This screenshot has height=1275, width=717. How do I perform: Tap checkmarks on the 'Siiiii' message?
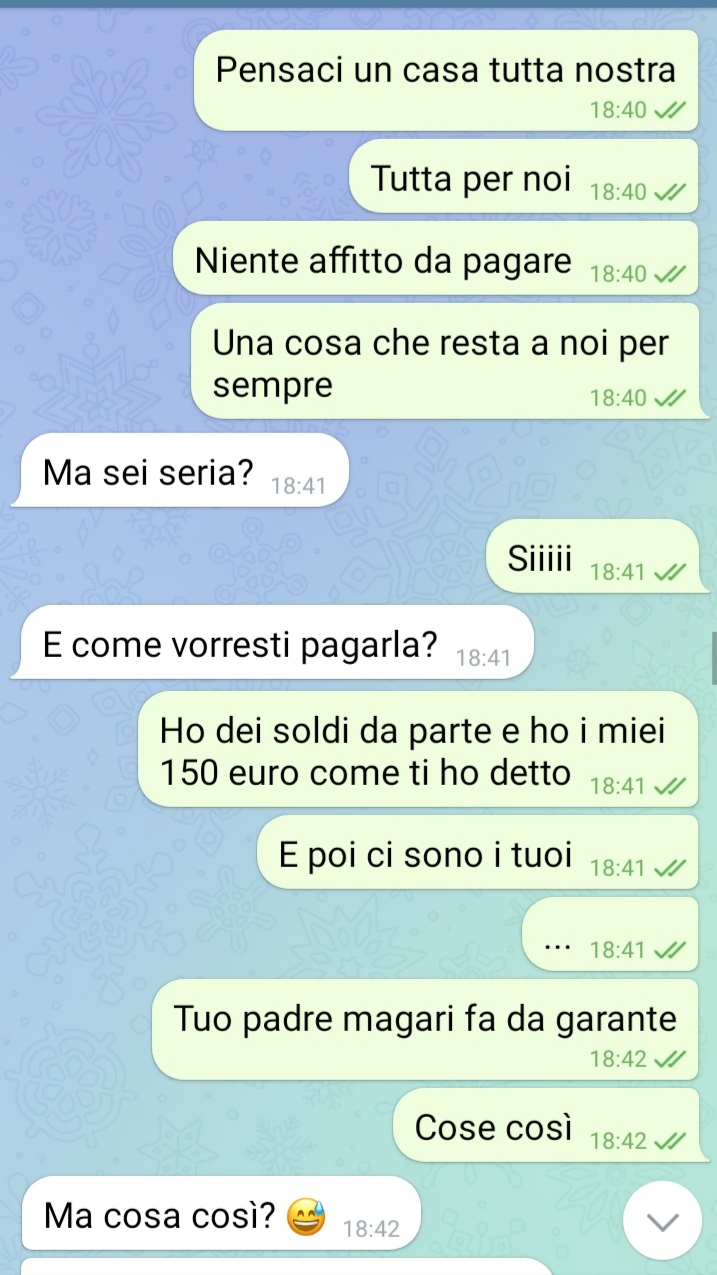click(x=669, y=573)
